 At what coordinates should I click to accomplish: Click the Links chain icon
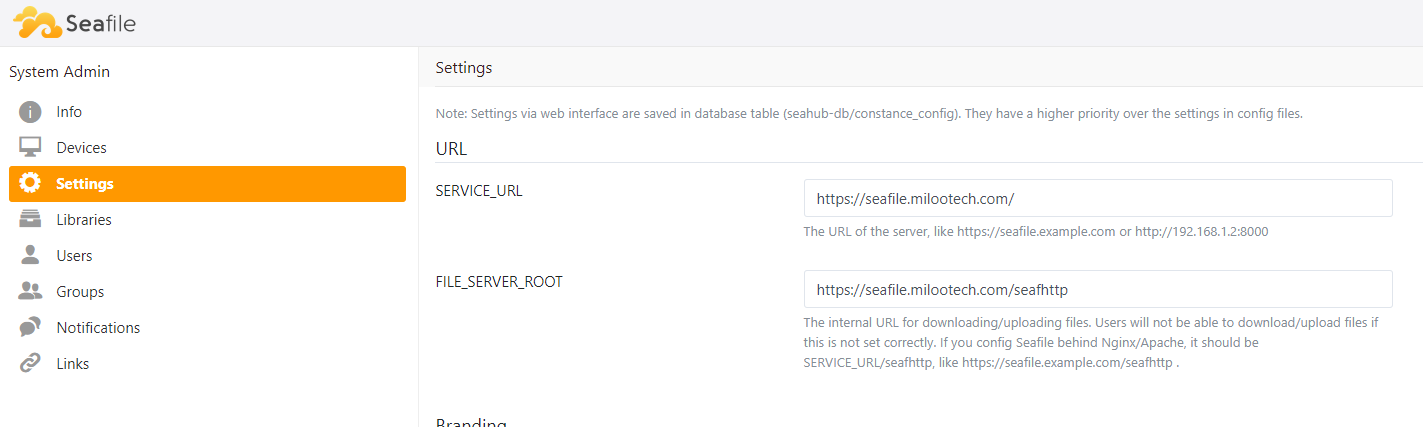(30, 364)
